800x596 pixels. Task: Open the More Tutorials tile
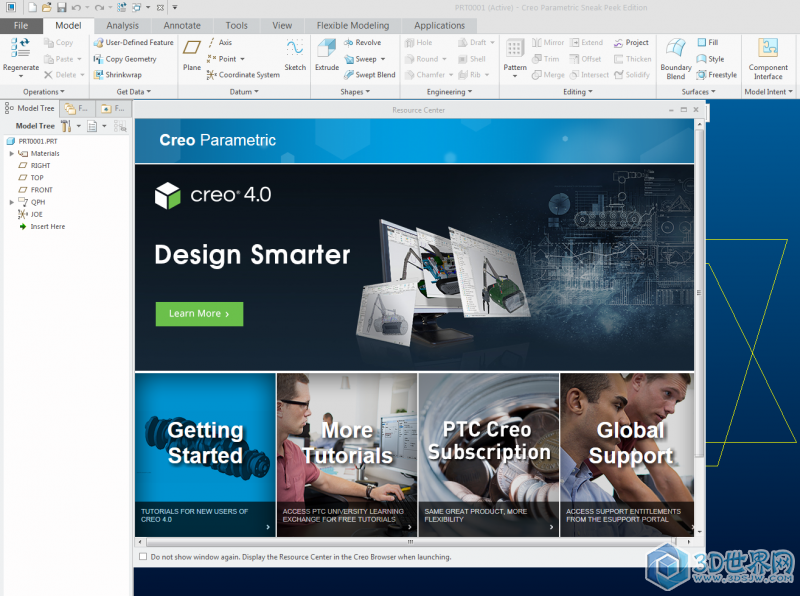pos(347,455)
